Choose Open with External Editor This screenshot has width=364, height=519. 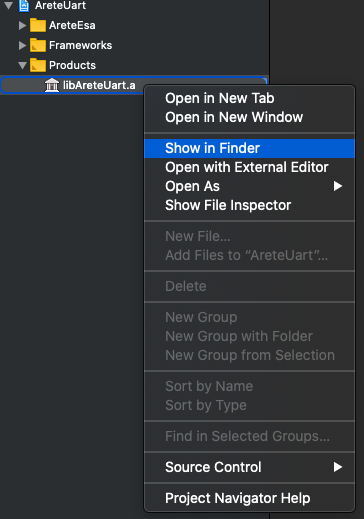(x=249, y=167)
